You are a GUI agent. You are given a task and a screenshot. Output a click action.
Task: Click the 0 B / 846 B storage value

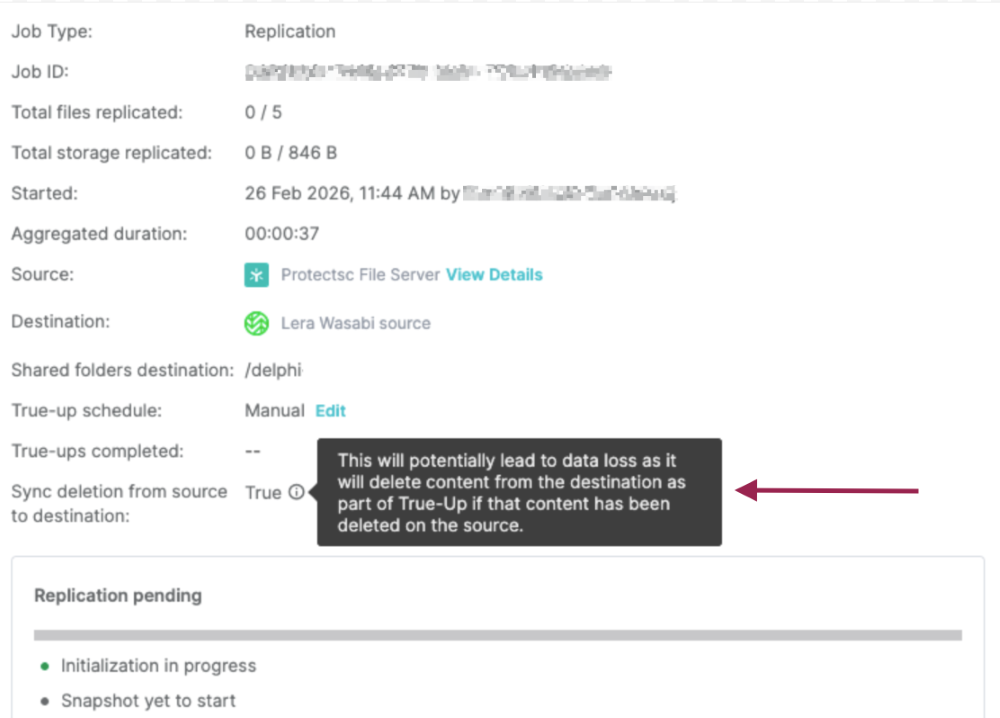pyautogui.click(x=291, y=153)
